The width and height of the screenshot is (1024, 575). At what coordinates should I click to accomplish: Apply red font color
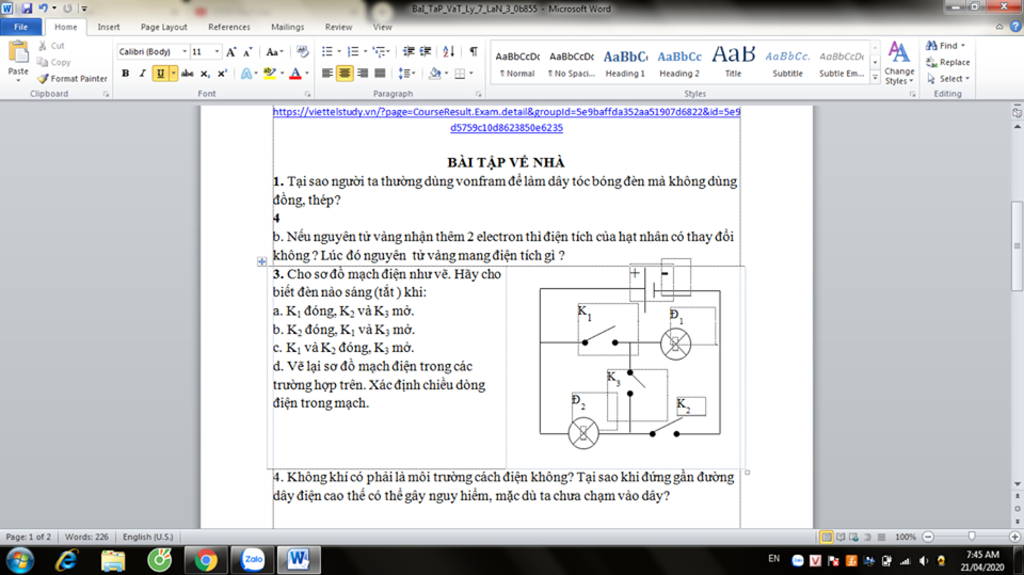[x=295, y=73]
